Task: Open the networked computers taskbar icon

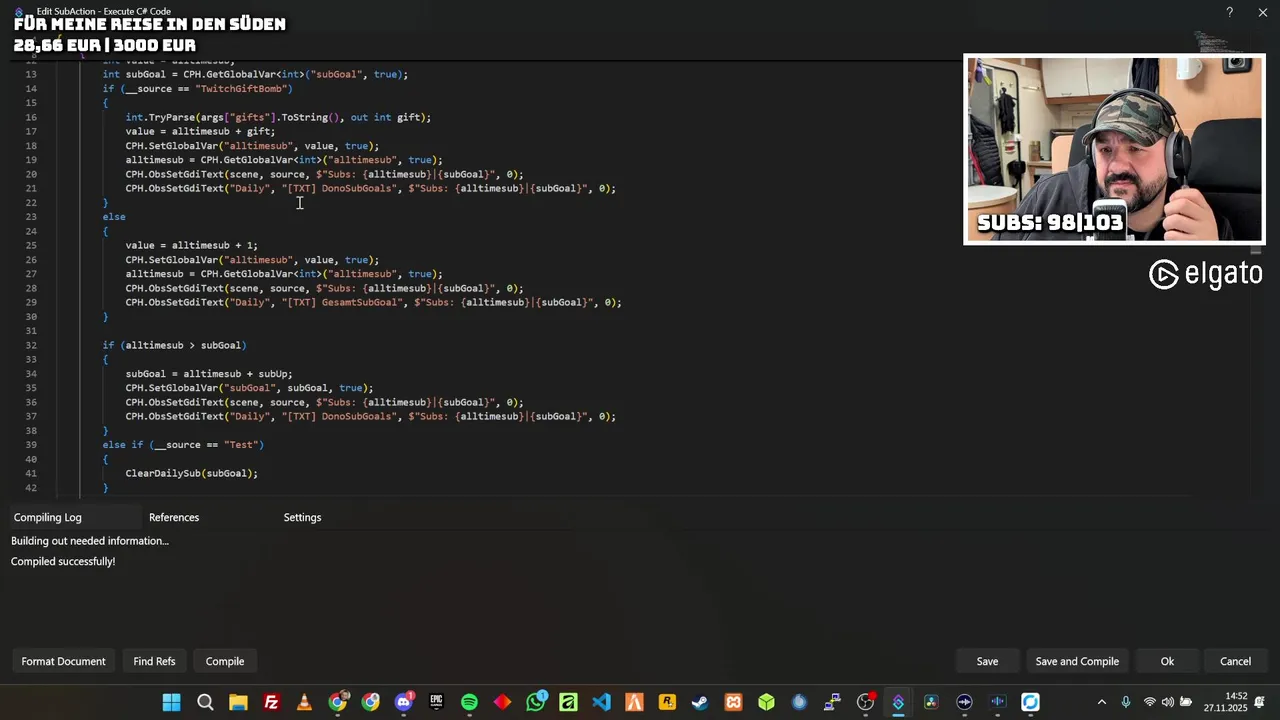Action: pos(832,702)
